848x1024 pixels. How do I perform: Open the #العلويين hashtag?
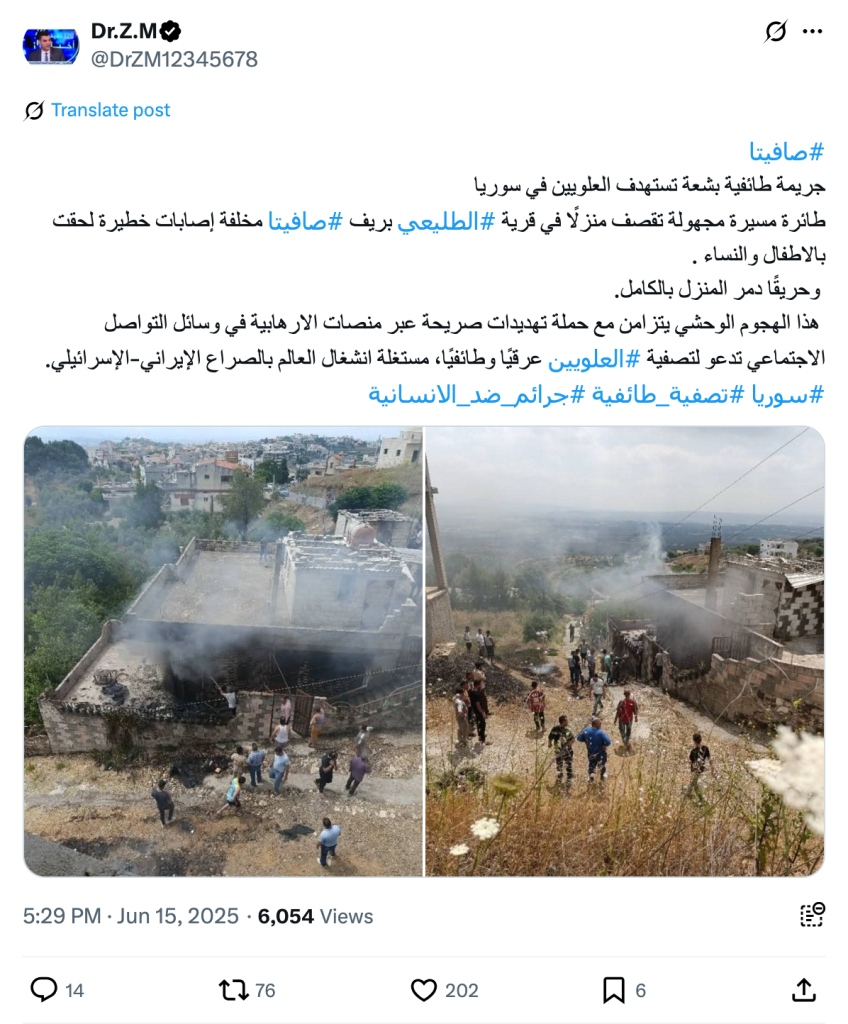pyautogui.click(x=594, y=359)
